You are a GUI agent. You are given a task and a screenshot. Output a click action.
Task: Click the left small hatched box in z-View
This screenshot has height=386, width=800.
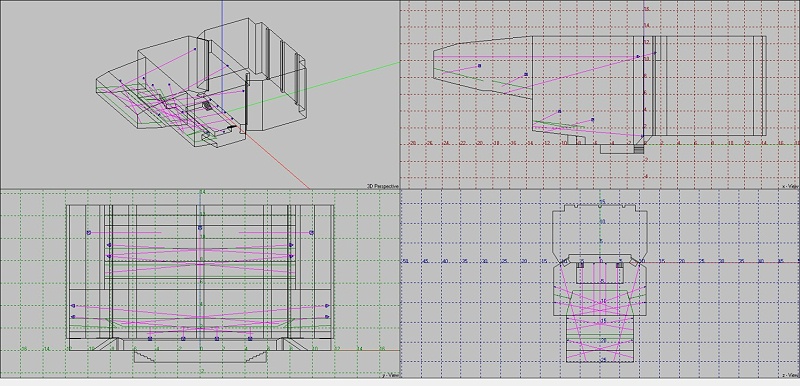pyautogui.click(x=580, y=265)
